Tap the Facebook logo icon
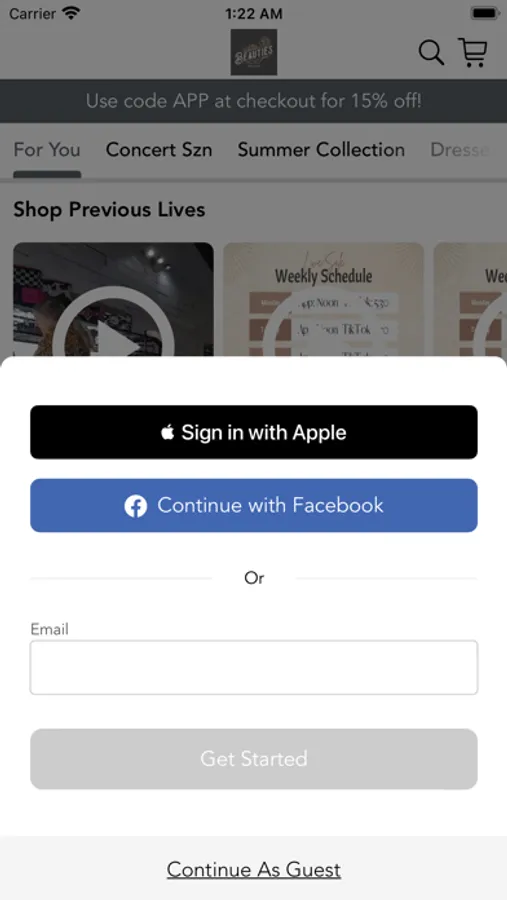Image resolution: width=507 pixels, height=900 pixels. (136, 506)
